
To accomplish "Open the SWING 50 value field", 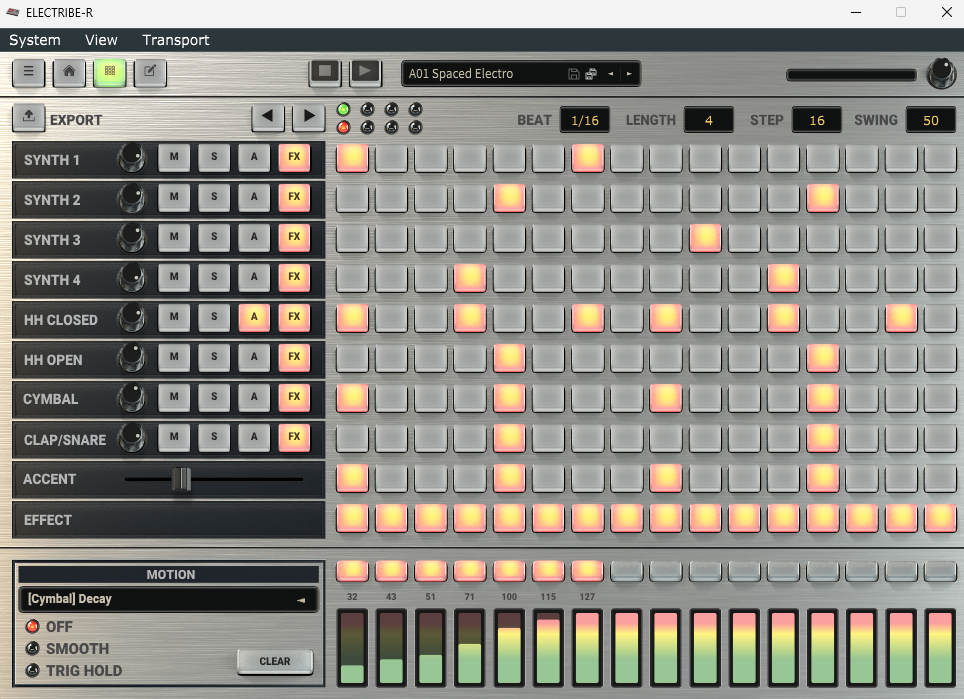I will pos(931,120).
